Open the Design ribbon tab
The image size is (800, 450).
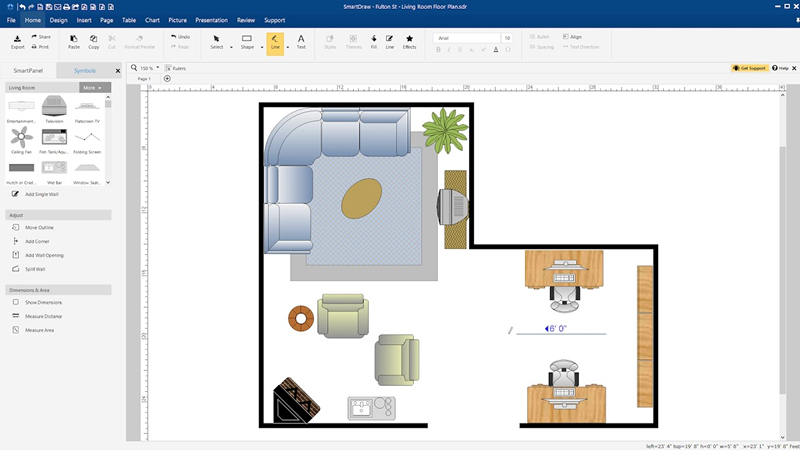59,20
